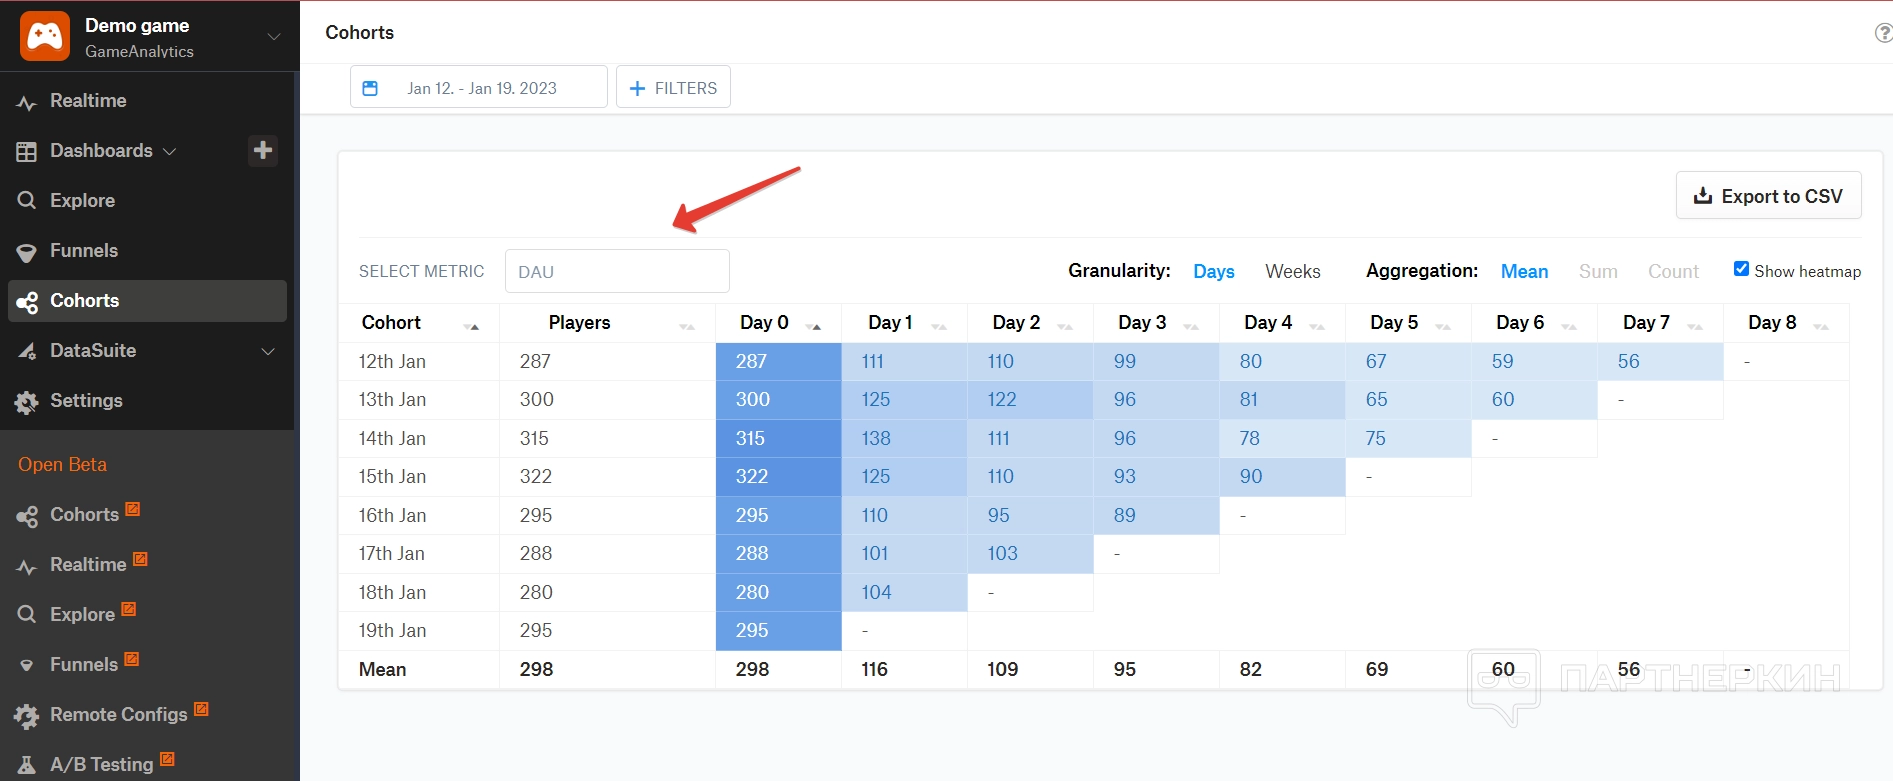Switch granularity to Weeks
This screenshot has height=781, width=1893.
pos(1292,271)
